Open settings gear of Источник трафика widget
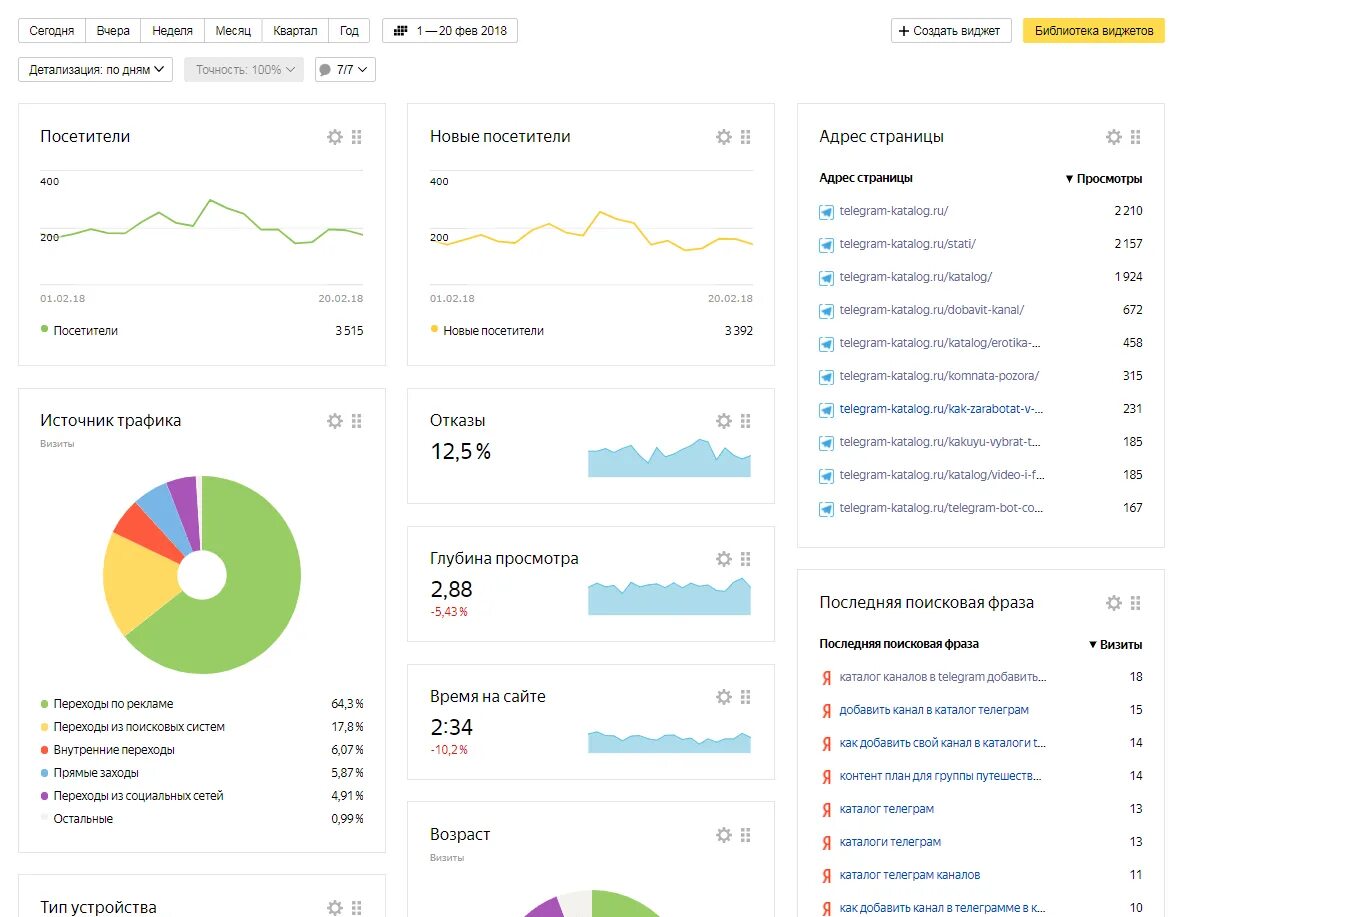Screen dimensions: 1347x917 click(x=335, y=421)
